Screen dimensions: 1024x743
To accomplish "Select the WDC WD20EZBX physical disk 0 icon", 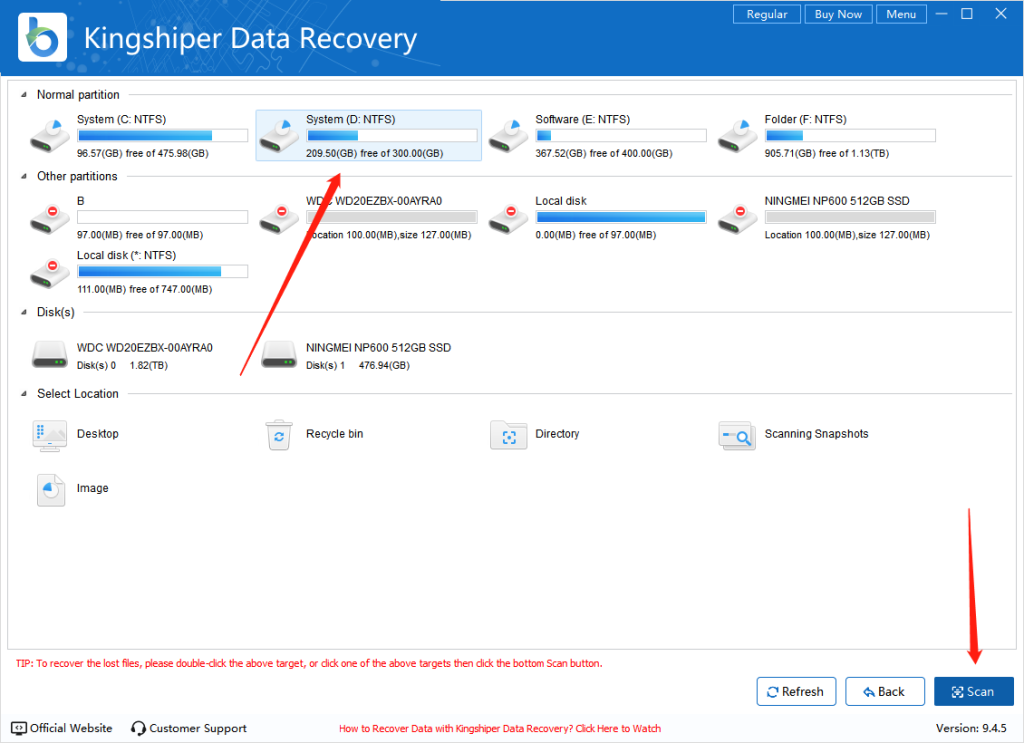I will 50,355.
